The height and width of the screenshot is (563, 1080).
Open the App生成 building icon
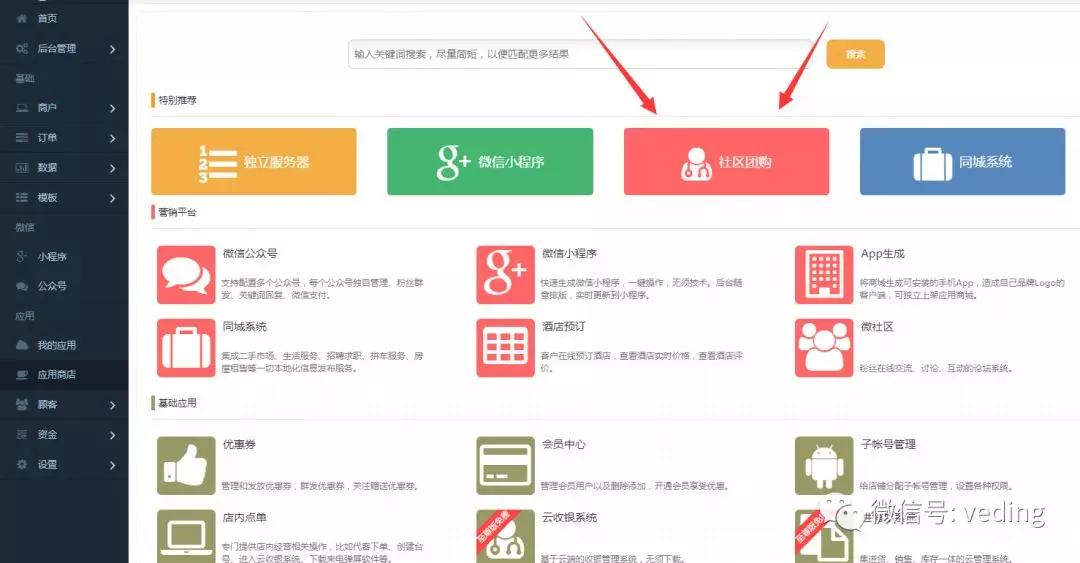[824, 275]
